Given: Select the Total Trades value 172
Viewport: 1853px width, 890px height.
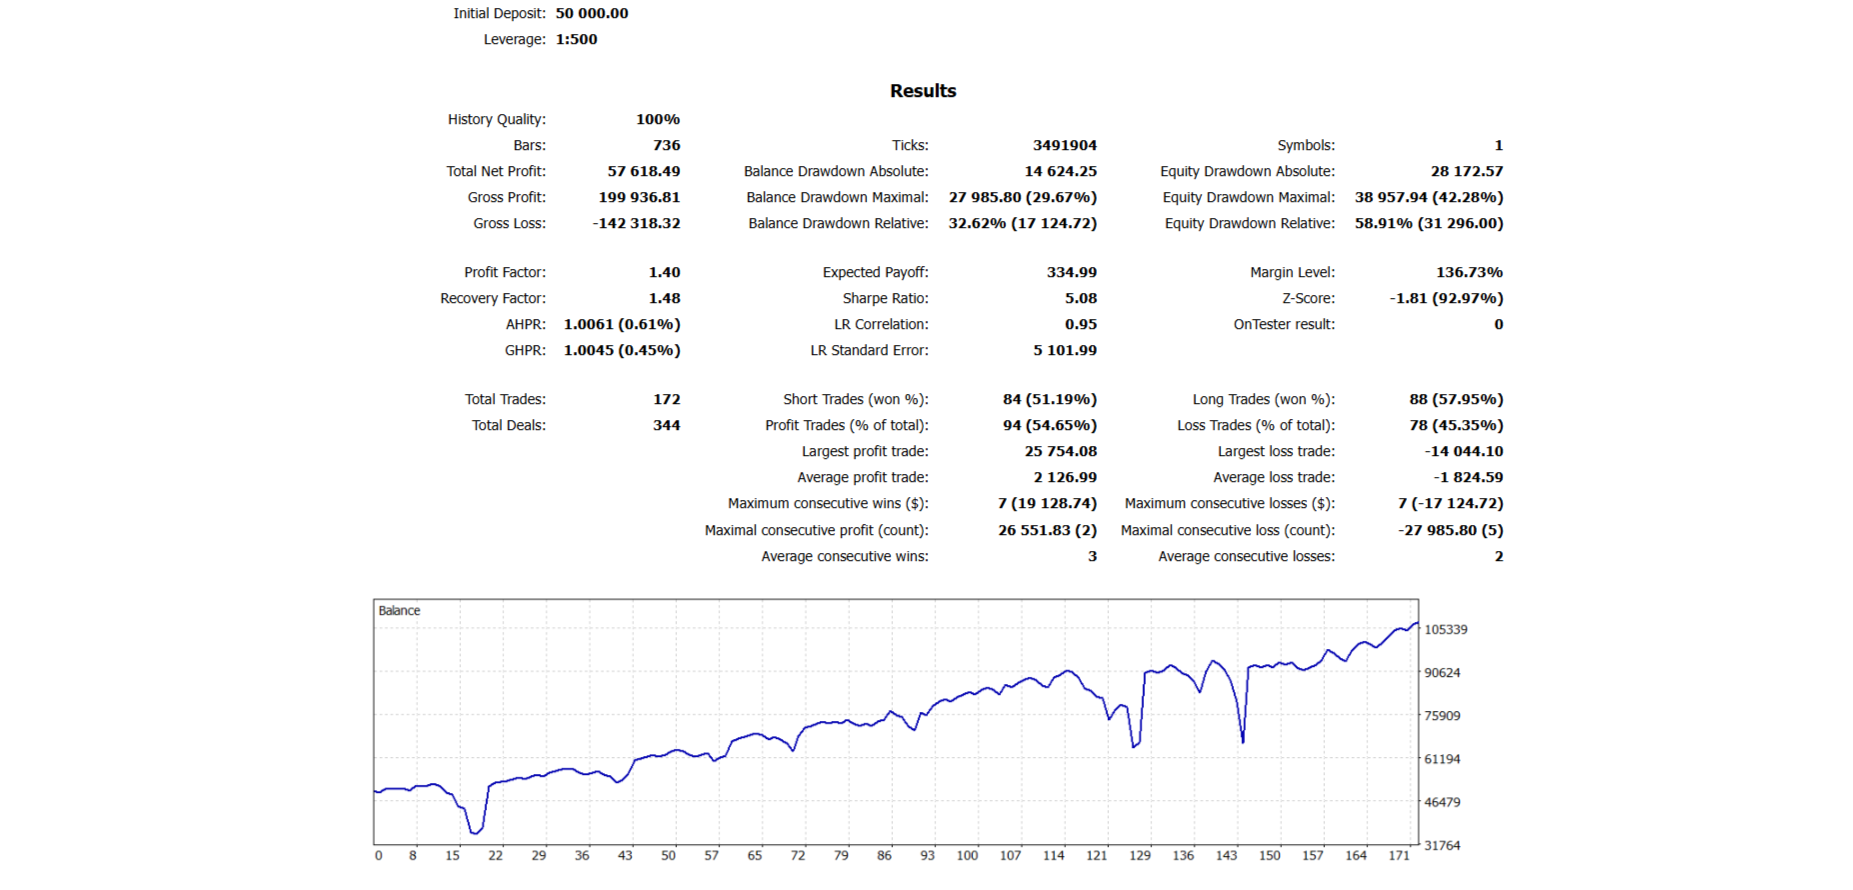Looking at the screenshot, I should pyautogui.click(x=666, y=399).
